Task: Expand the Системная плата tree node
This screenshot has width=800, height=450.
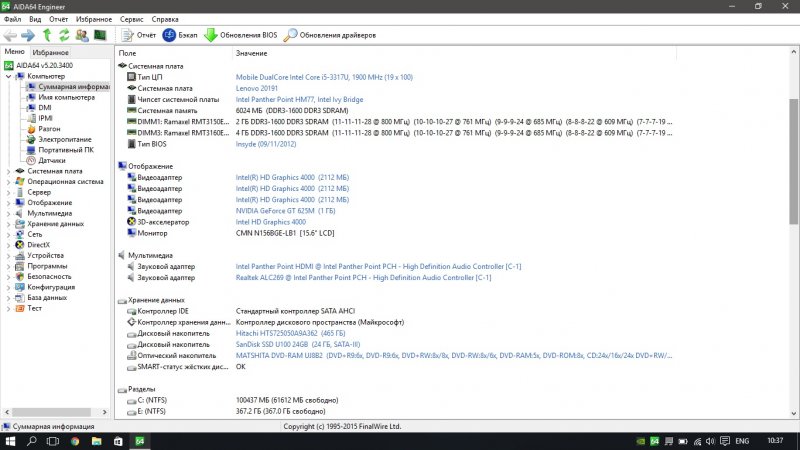Action: 8,171
